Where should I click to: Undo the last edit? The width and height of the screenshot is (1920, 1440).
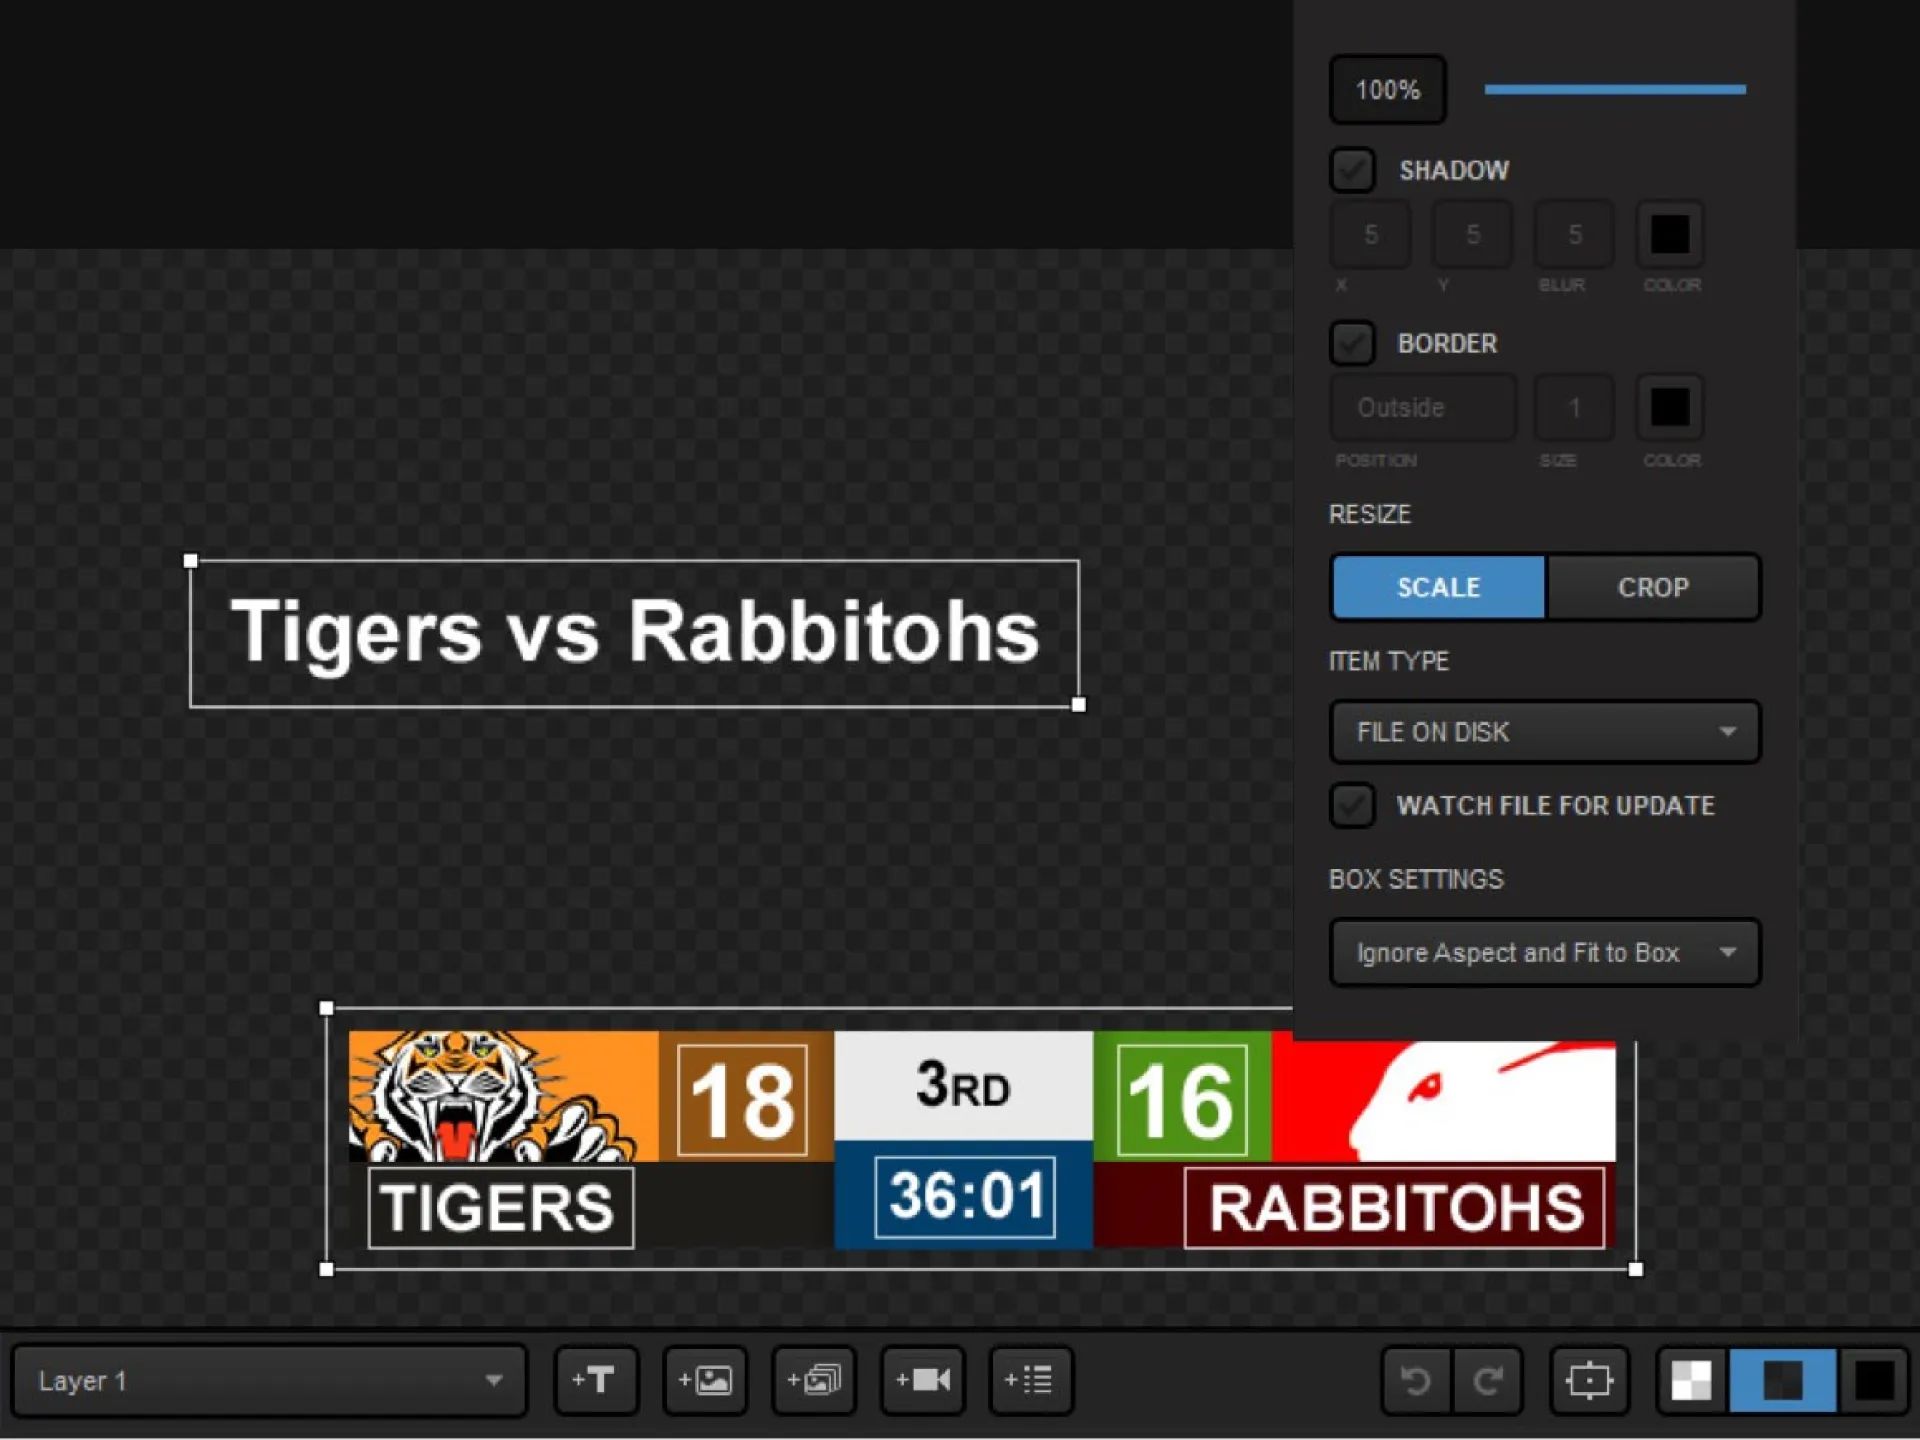coord(1416,1381)
